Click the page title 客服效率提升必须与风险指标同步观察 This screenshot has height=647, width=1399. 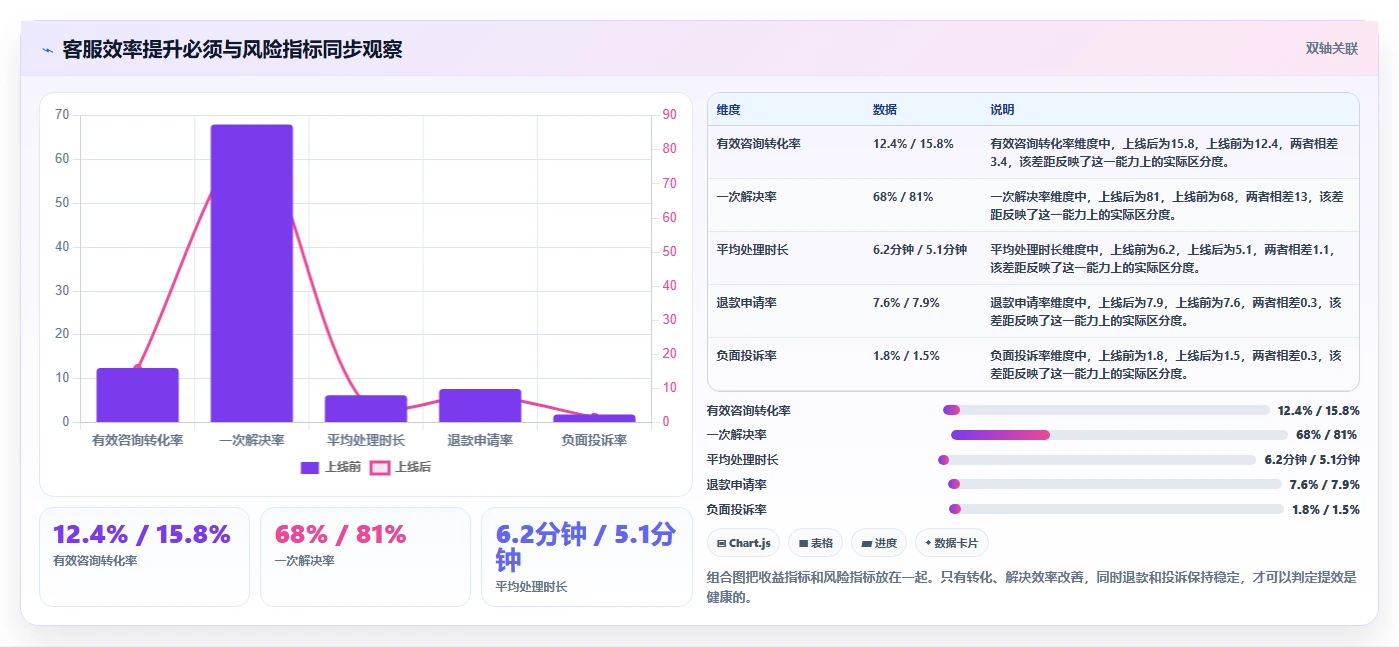[x=232, y=49]
